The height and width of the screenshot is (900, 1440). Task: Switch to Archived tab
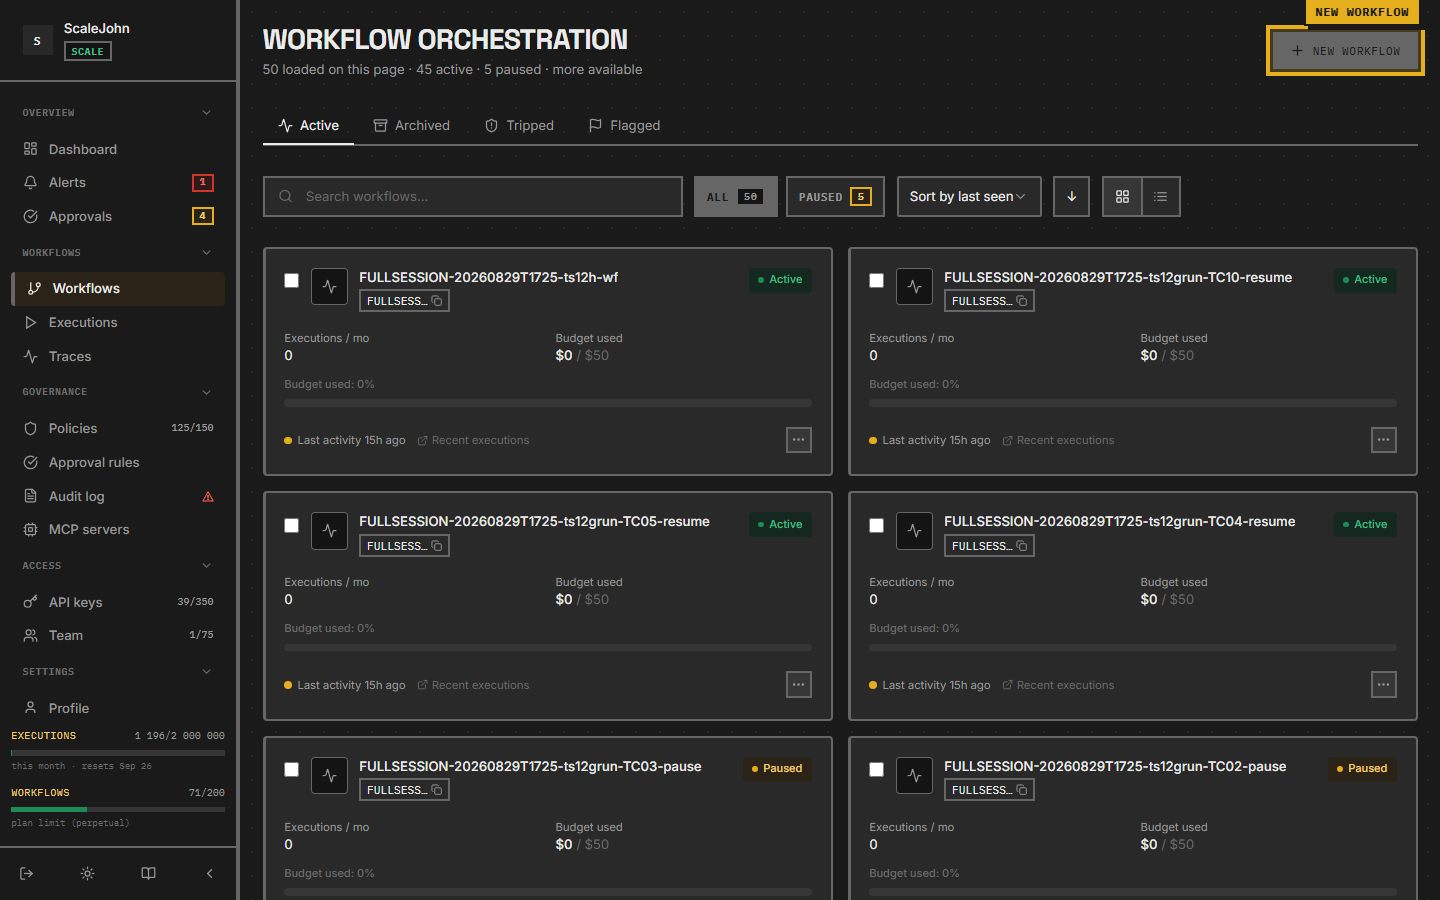point(411,125)
